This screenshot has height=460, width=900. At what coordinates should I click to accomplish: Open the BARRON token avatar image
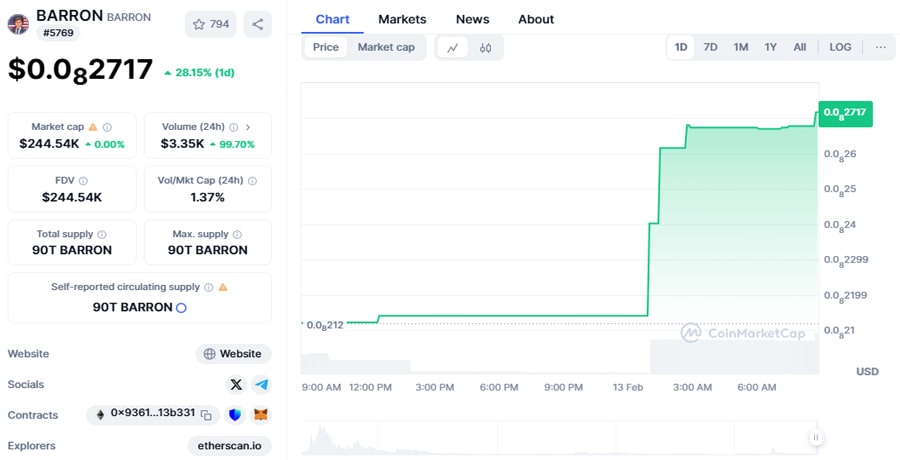[x=18, y=24]
